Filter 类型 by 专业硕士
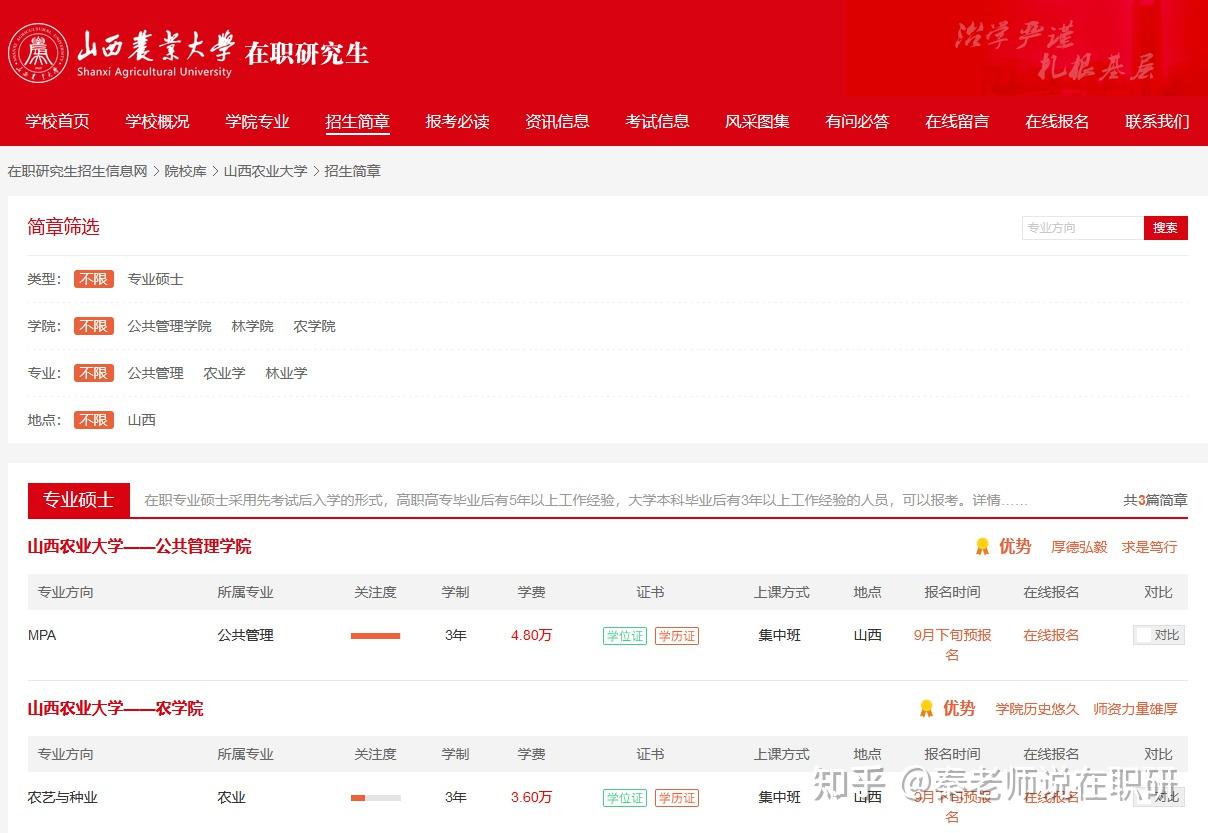Screen dimensions: 1208x833 pos(155,279)
